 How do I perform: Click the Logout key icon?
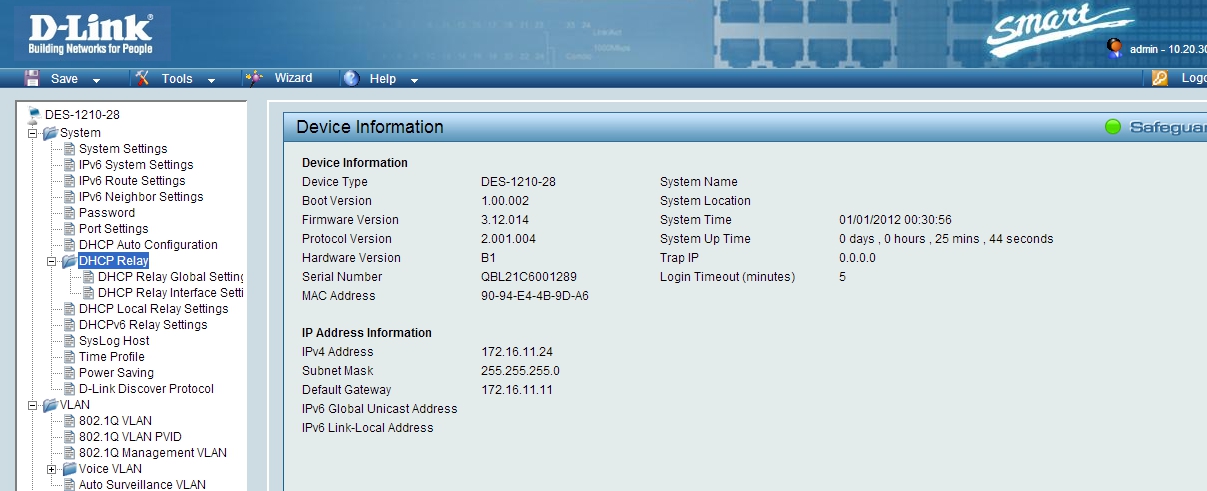(x=1160, y=78)
